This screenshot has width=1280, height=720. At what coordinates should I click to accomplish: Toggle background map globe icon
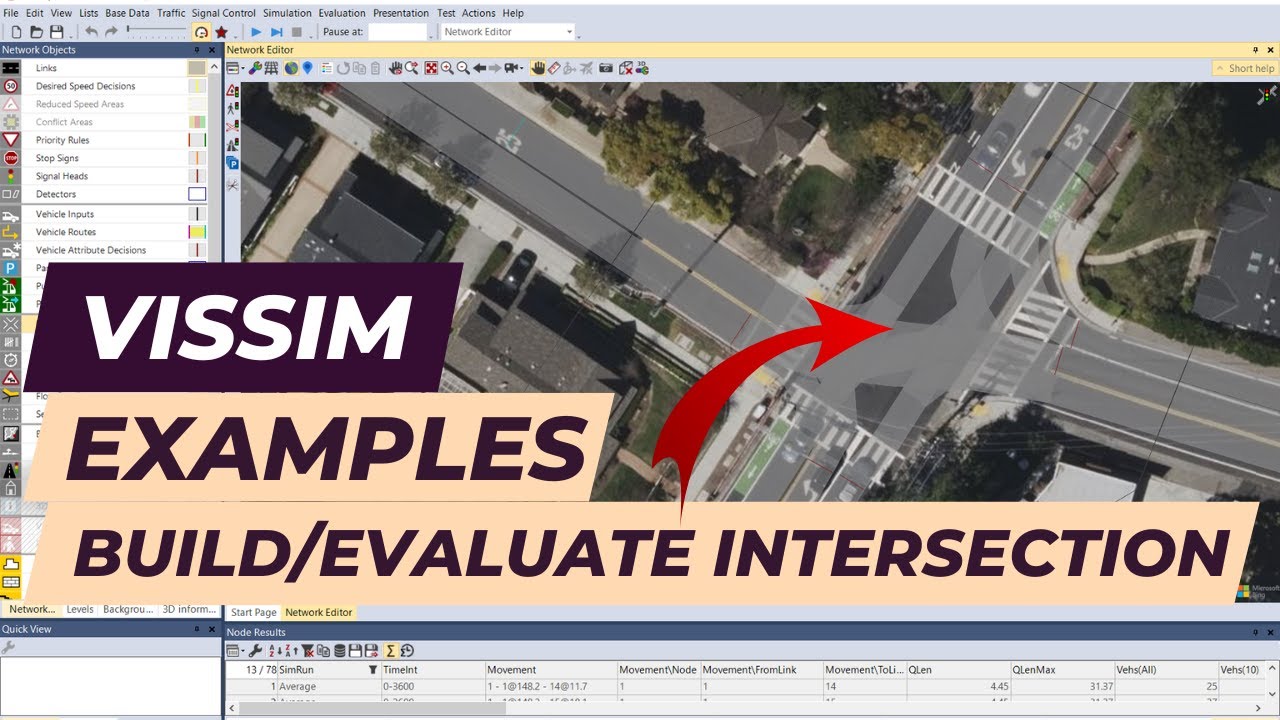click(291, 68)
